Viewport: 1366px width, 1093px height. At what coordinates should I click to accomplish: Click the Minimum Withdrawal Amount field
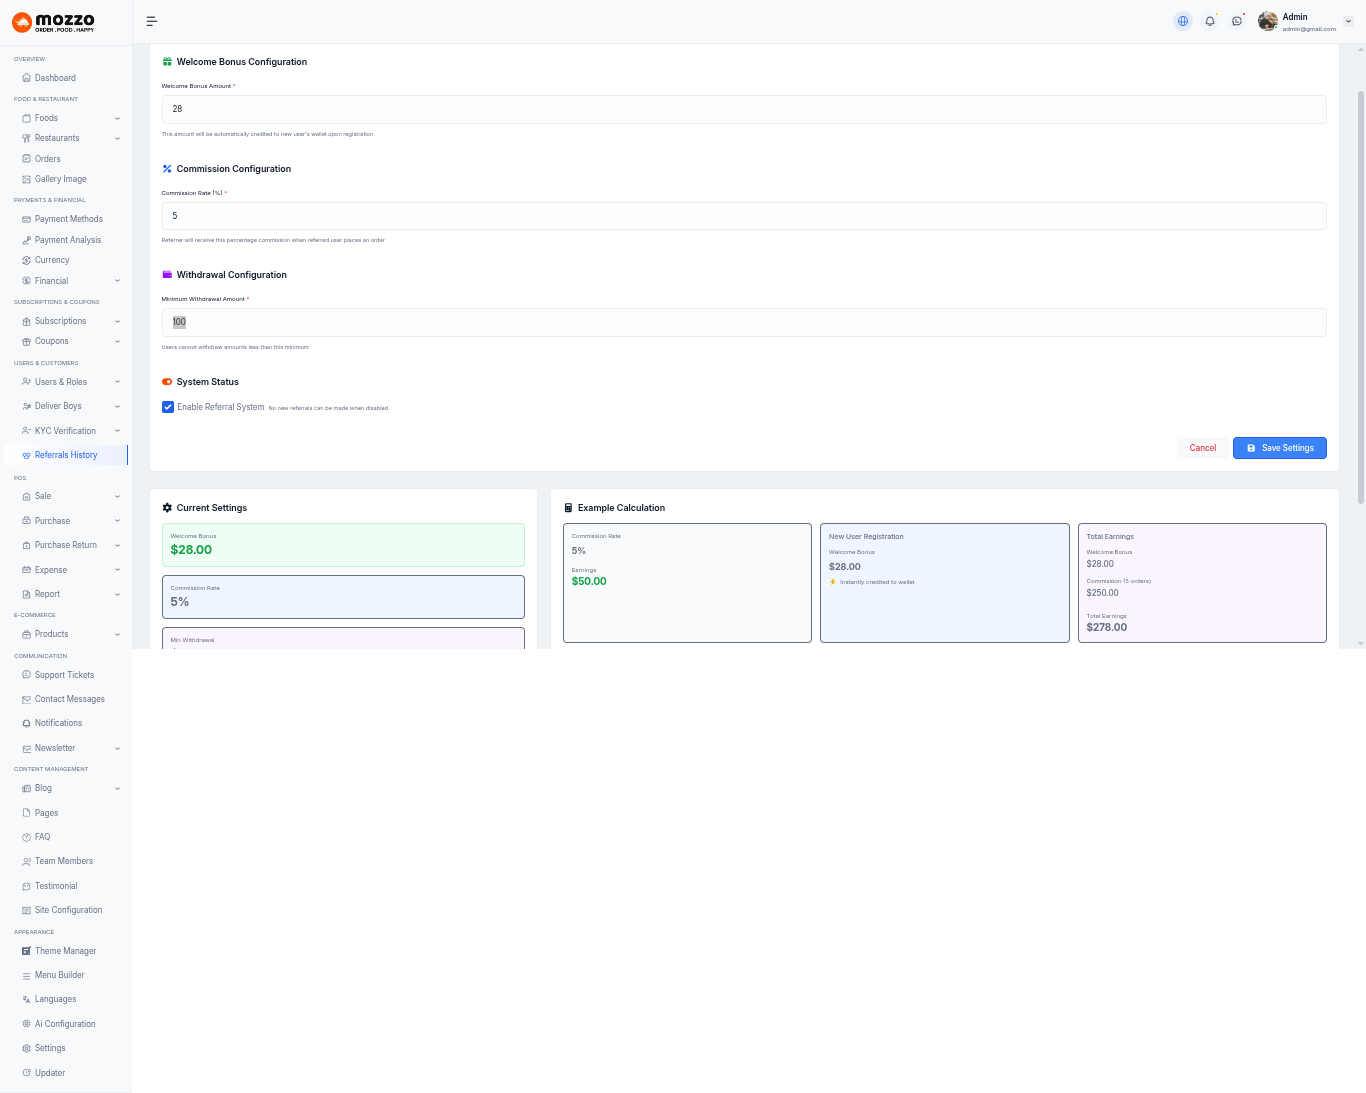[x=744, y=322]
